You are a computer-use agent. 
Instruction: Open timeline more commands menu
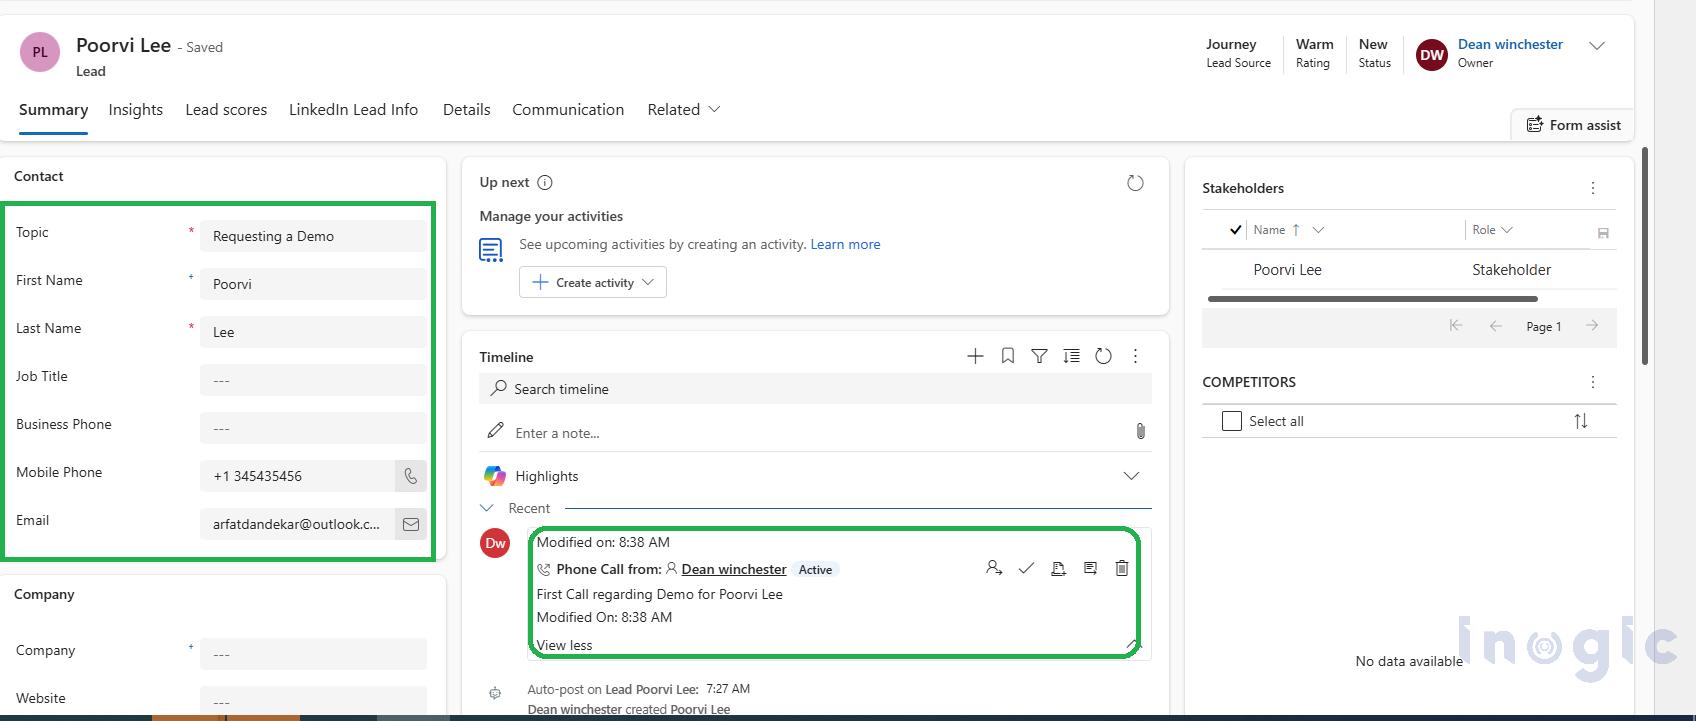tap(1135, 356)
